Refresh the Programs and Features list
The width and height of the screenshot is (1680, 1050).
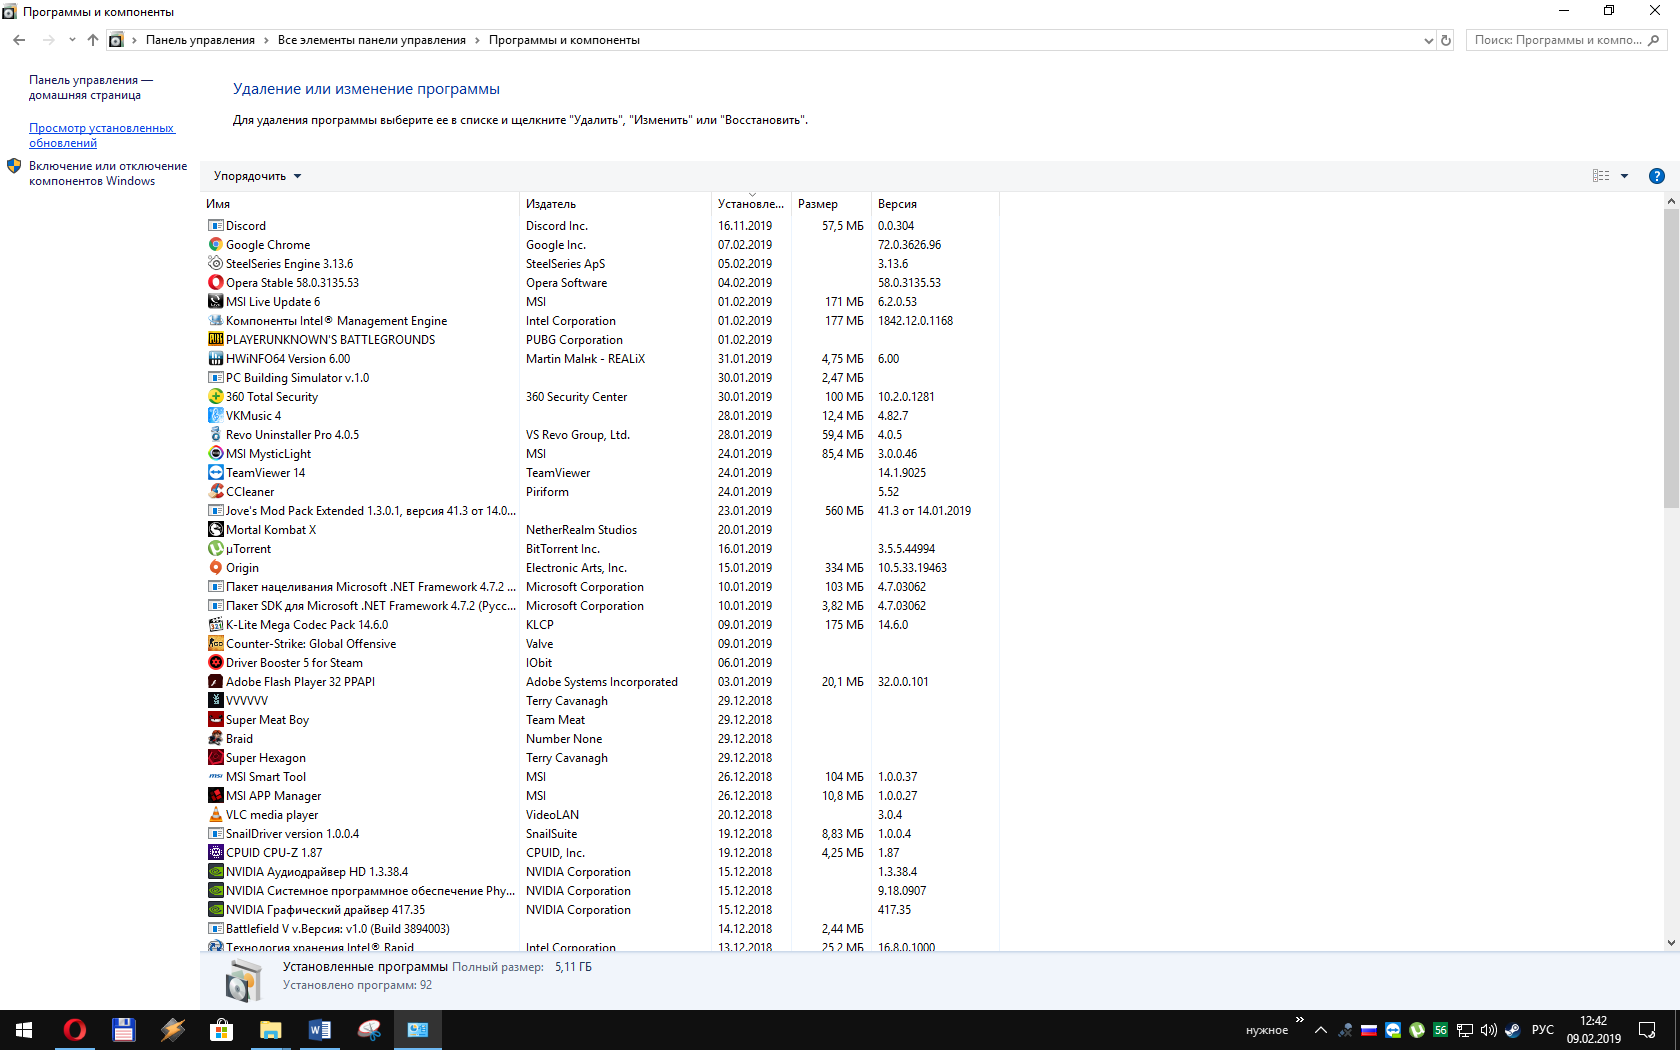point(1446,40)
